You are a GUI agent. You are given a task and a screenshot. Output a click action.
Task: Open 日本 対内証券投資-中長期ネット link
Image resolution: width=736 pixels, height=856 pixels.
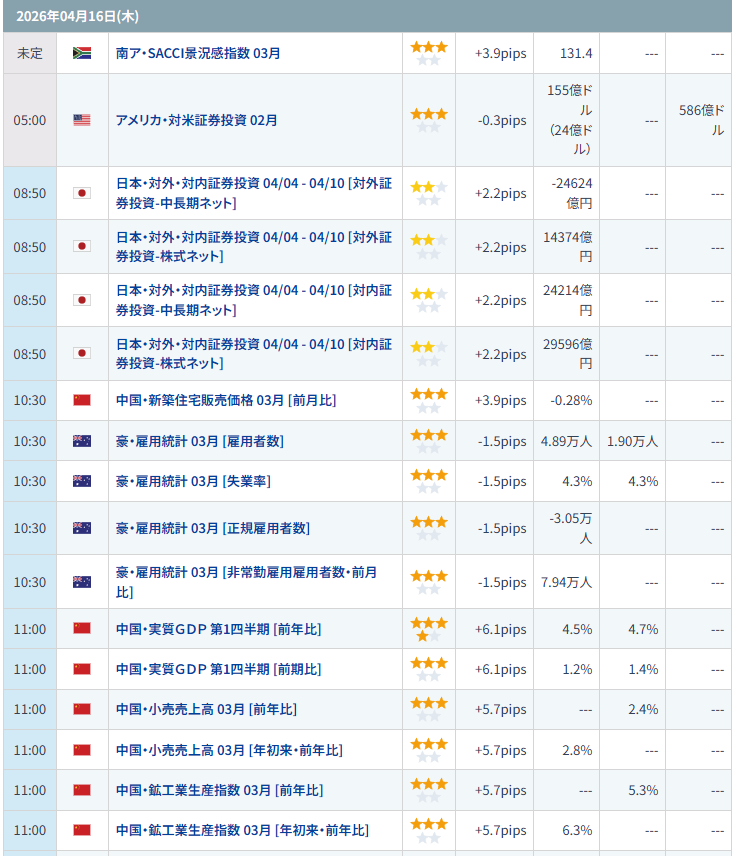point(254,300)
